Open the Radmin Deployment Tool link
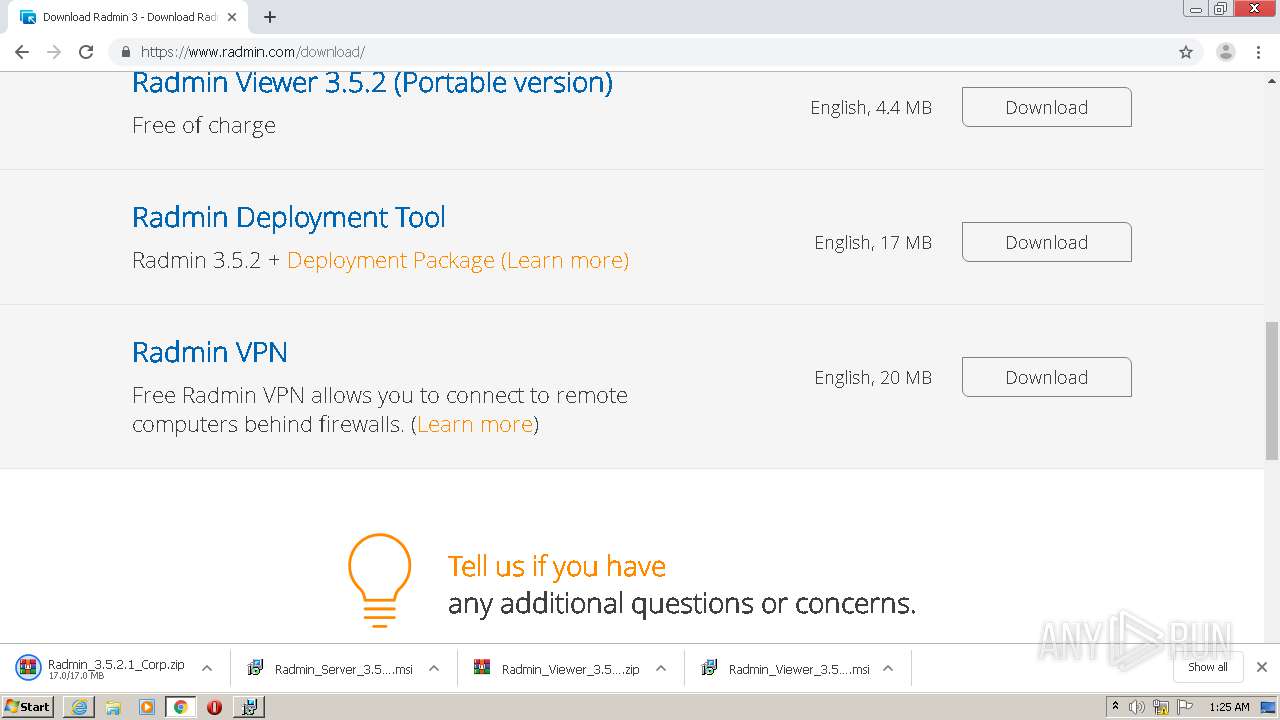The width and height of the screenshot is (1280, 720). (289, 217)
